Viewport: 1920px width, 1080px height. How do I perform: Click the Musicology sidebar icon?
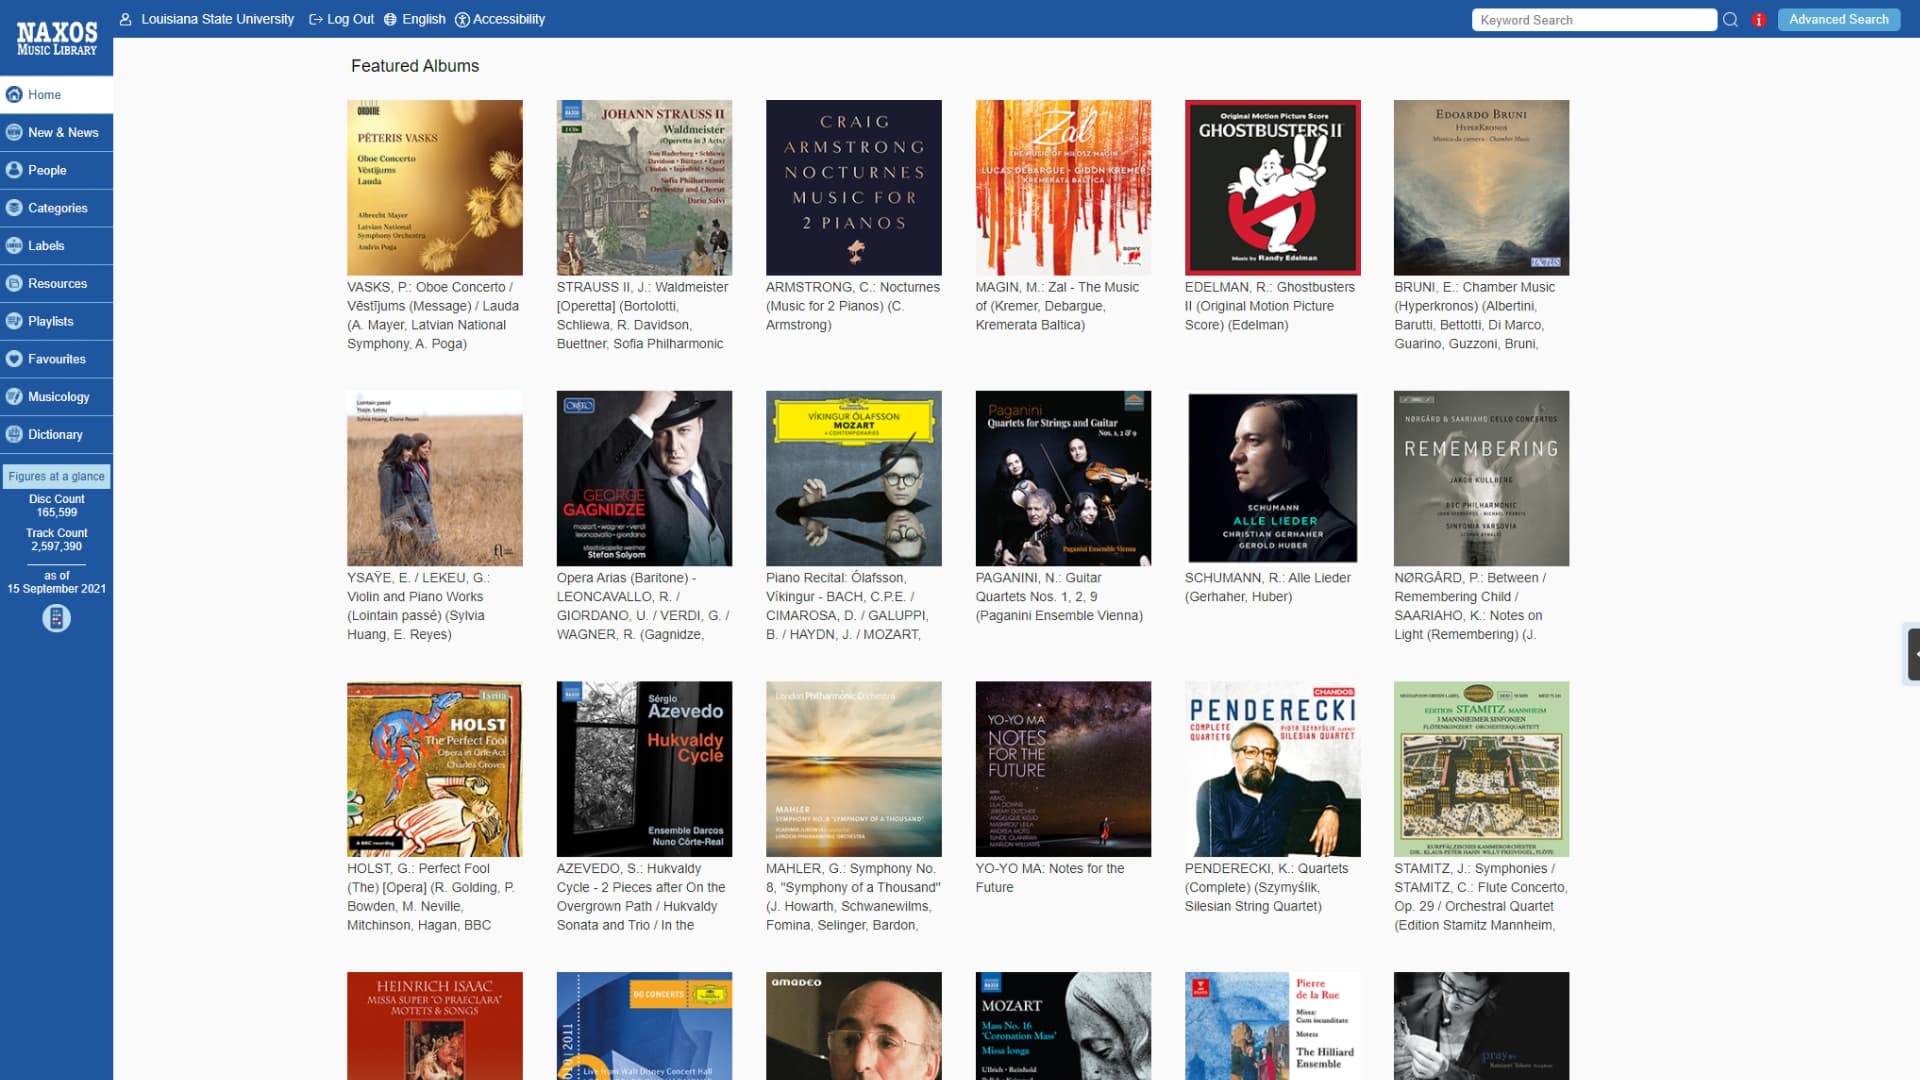click(x=16, y=397)
